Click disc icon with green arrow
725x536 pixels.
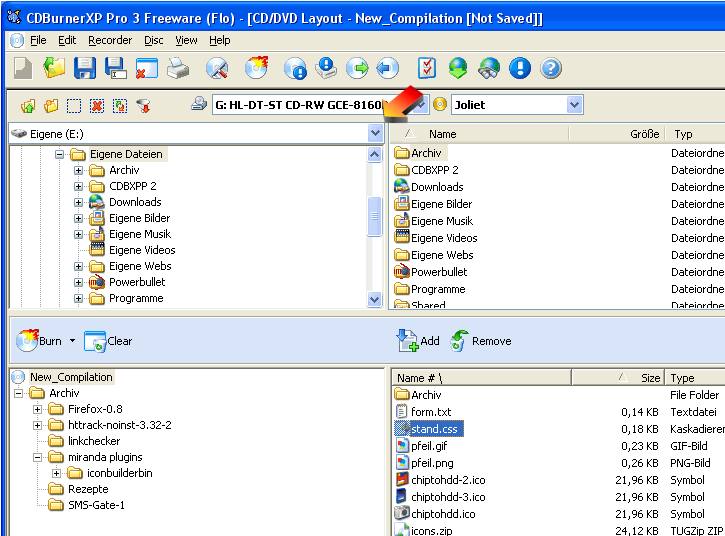[357, 68]
